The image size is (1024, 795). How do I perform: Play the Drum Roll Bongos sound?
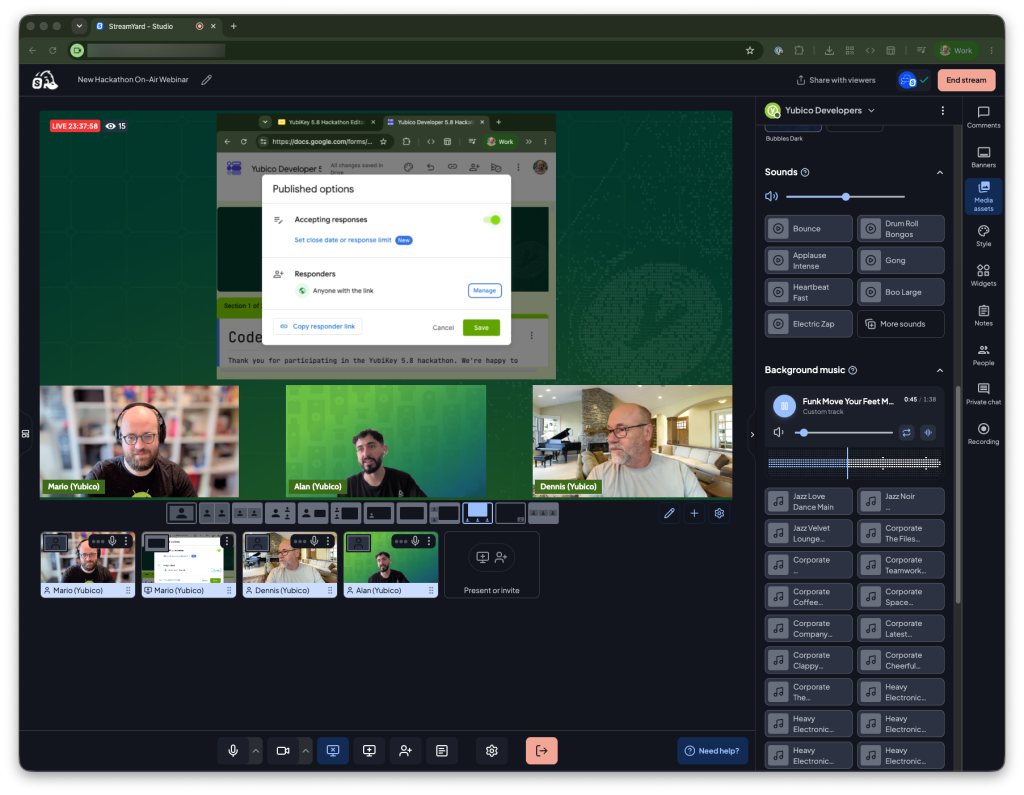[x=901, y=229]
